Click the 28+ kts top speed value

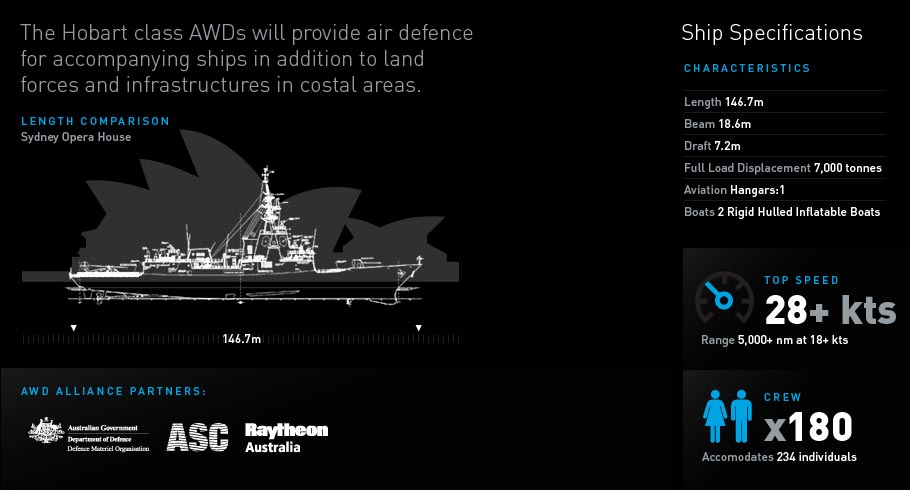(830, 311)
